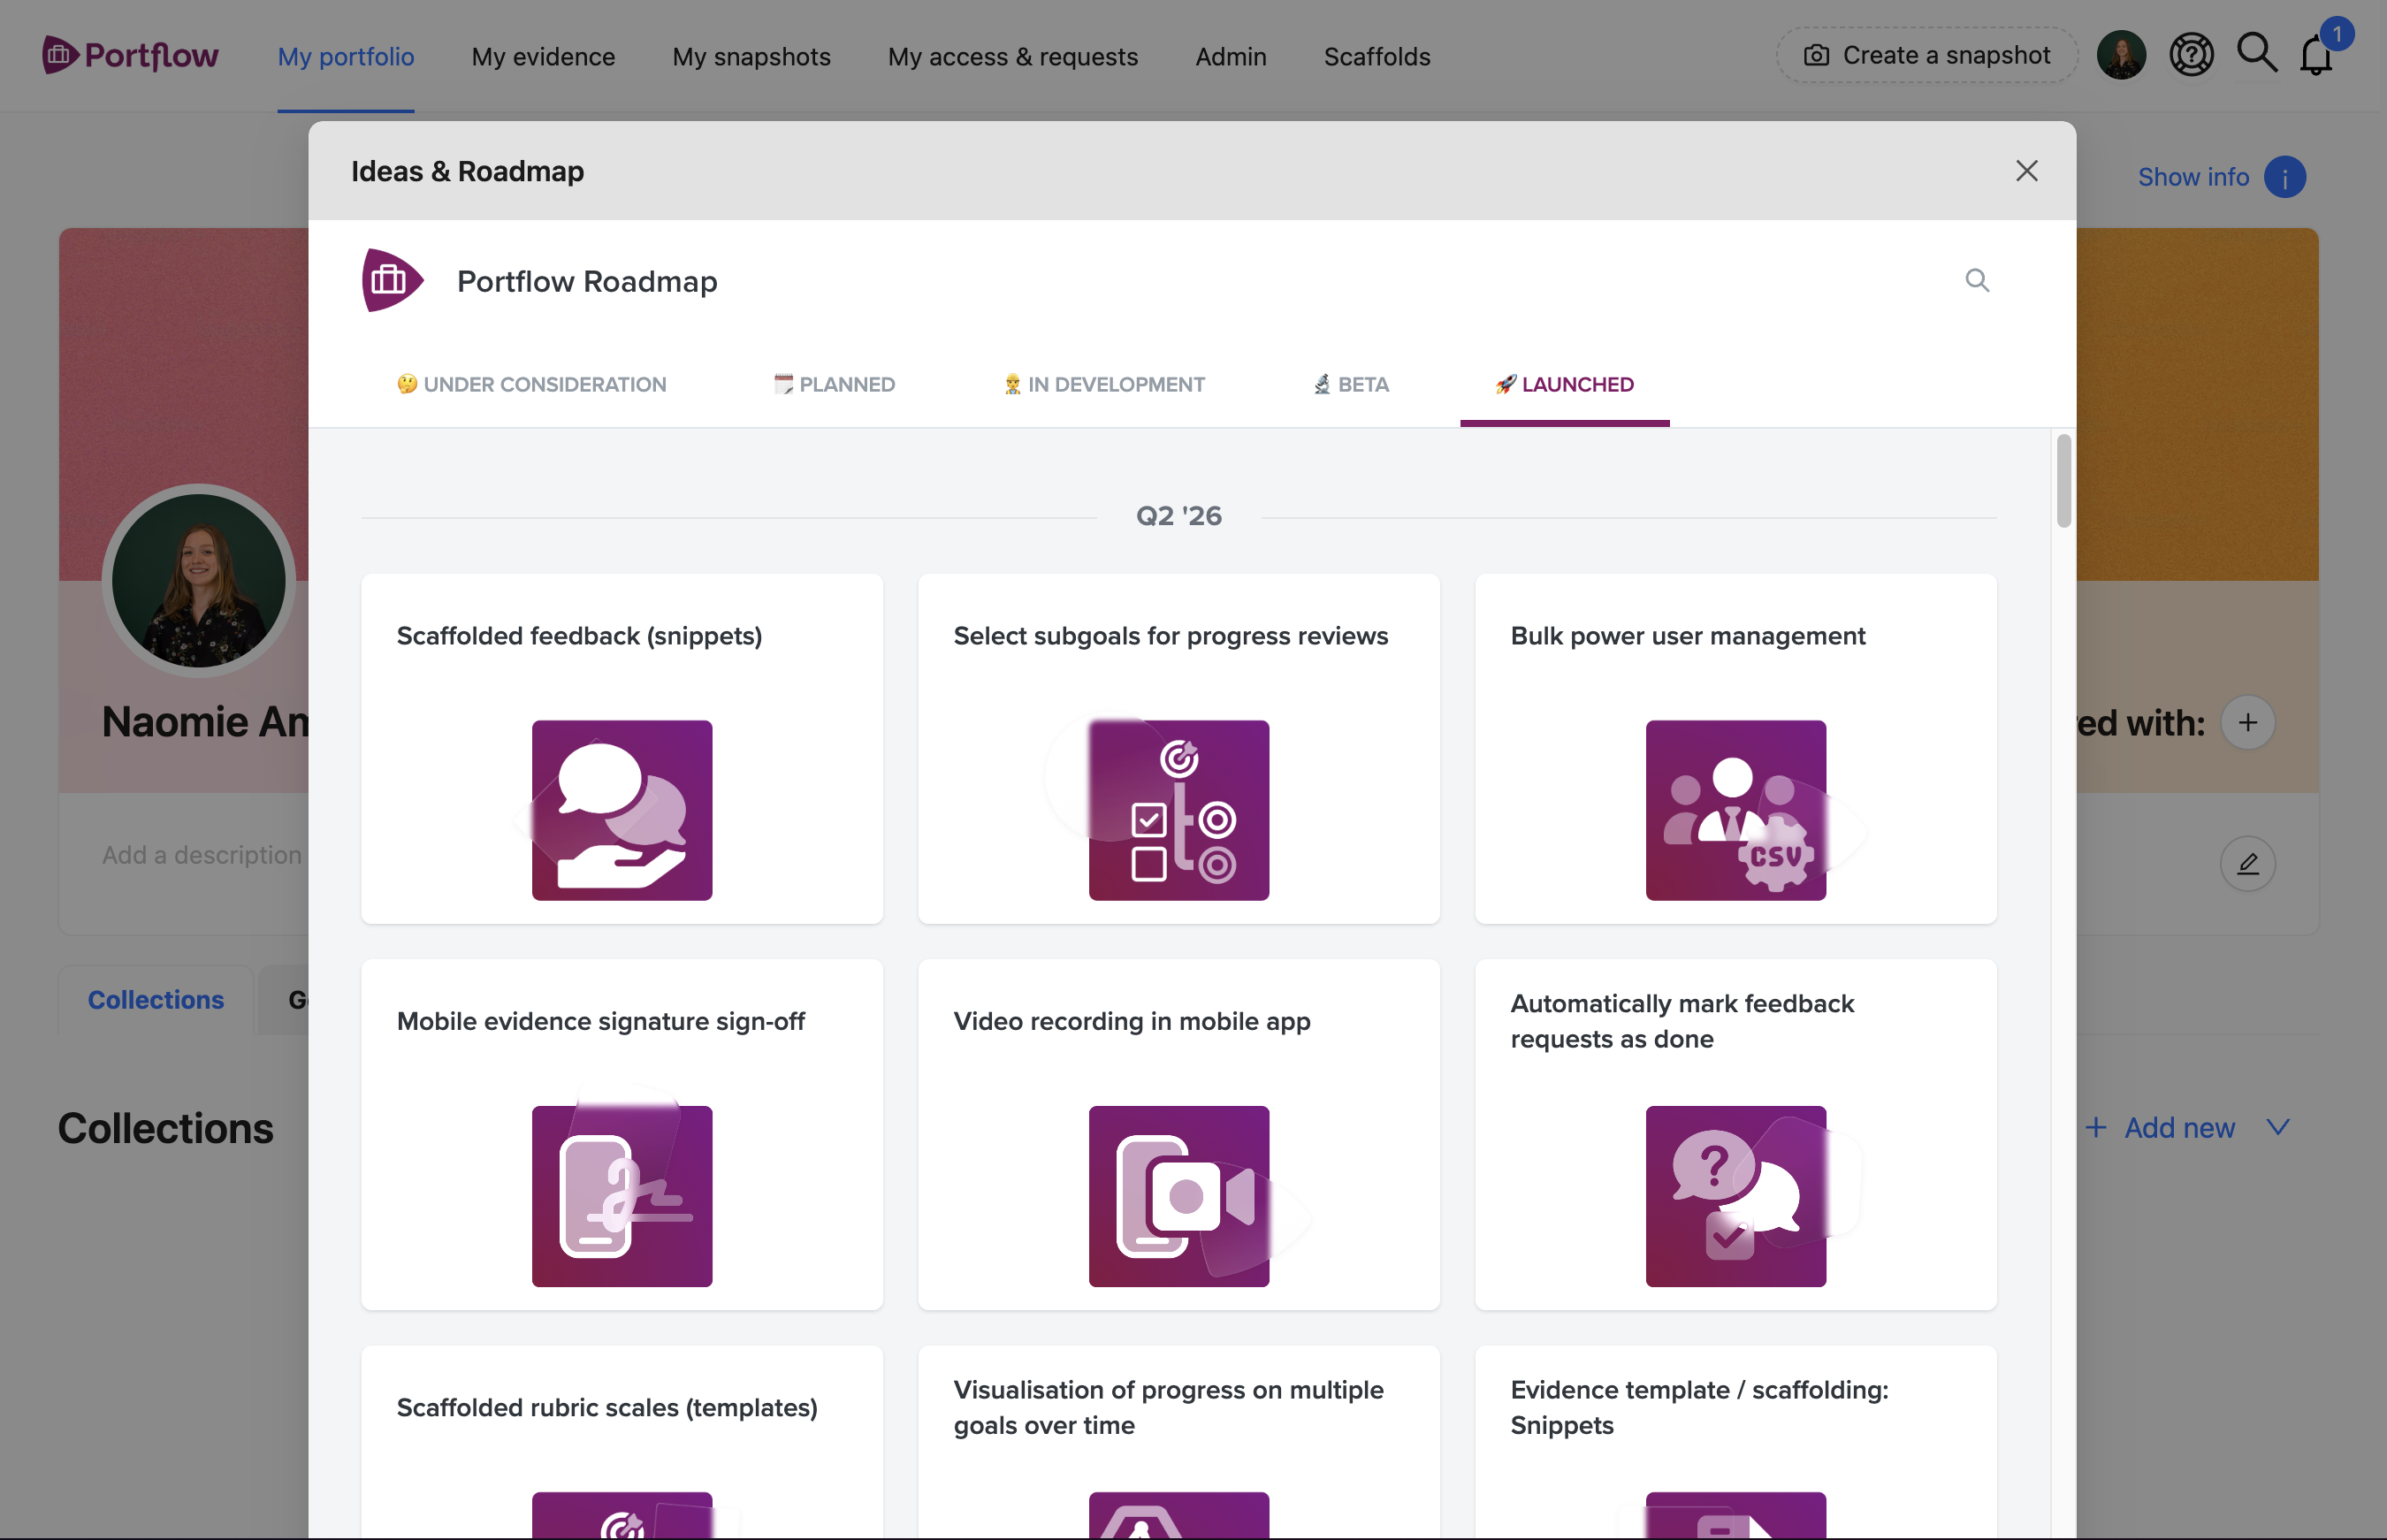The image size is (2387, 1540).
Task: Open the Scaffolds menu item
Action: click(1376, 56)
